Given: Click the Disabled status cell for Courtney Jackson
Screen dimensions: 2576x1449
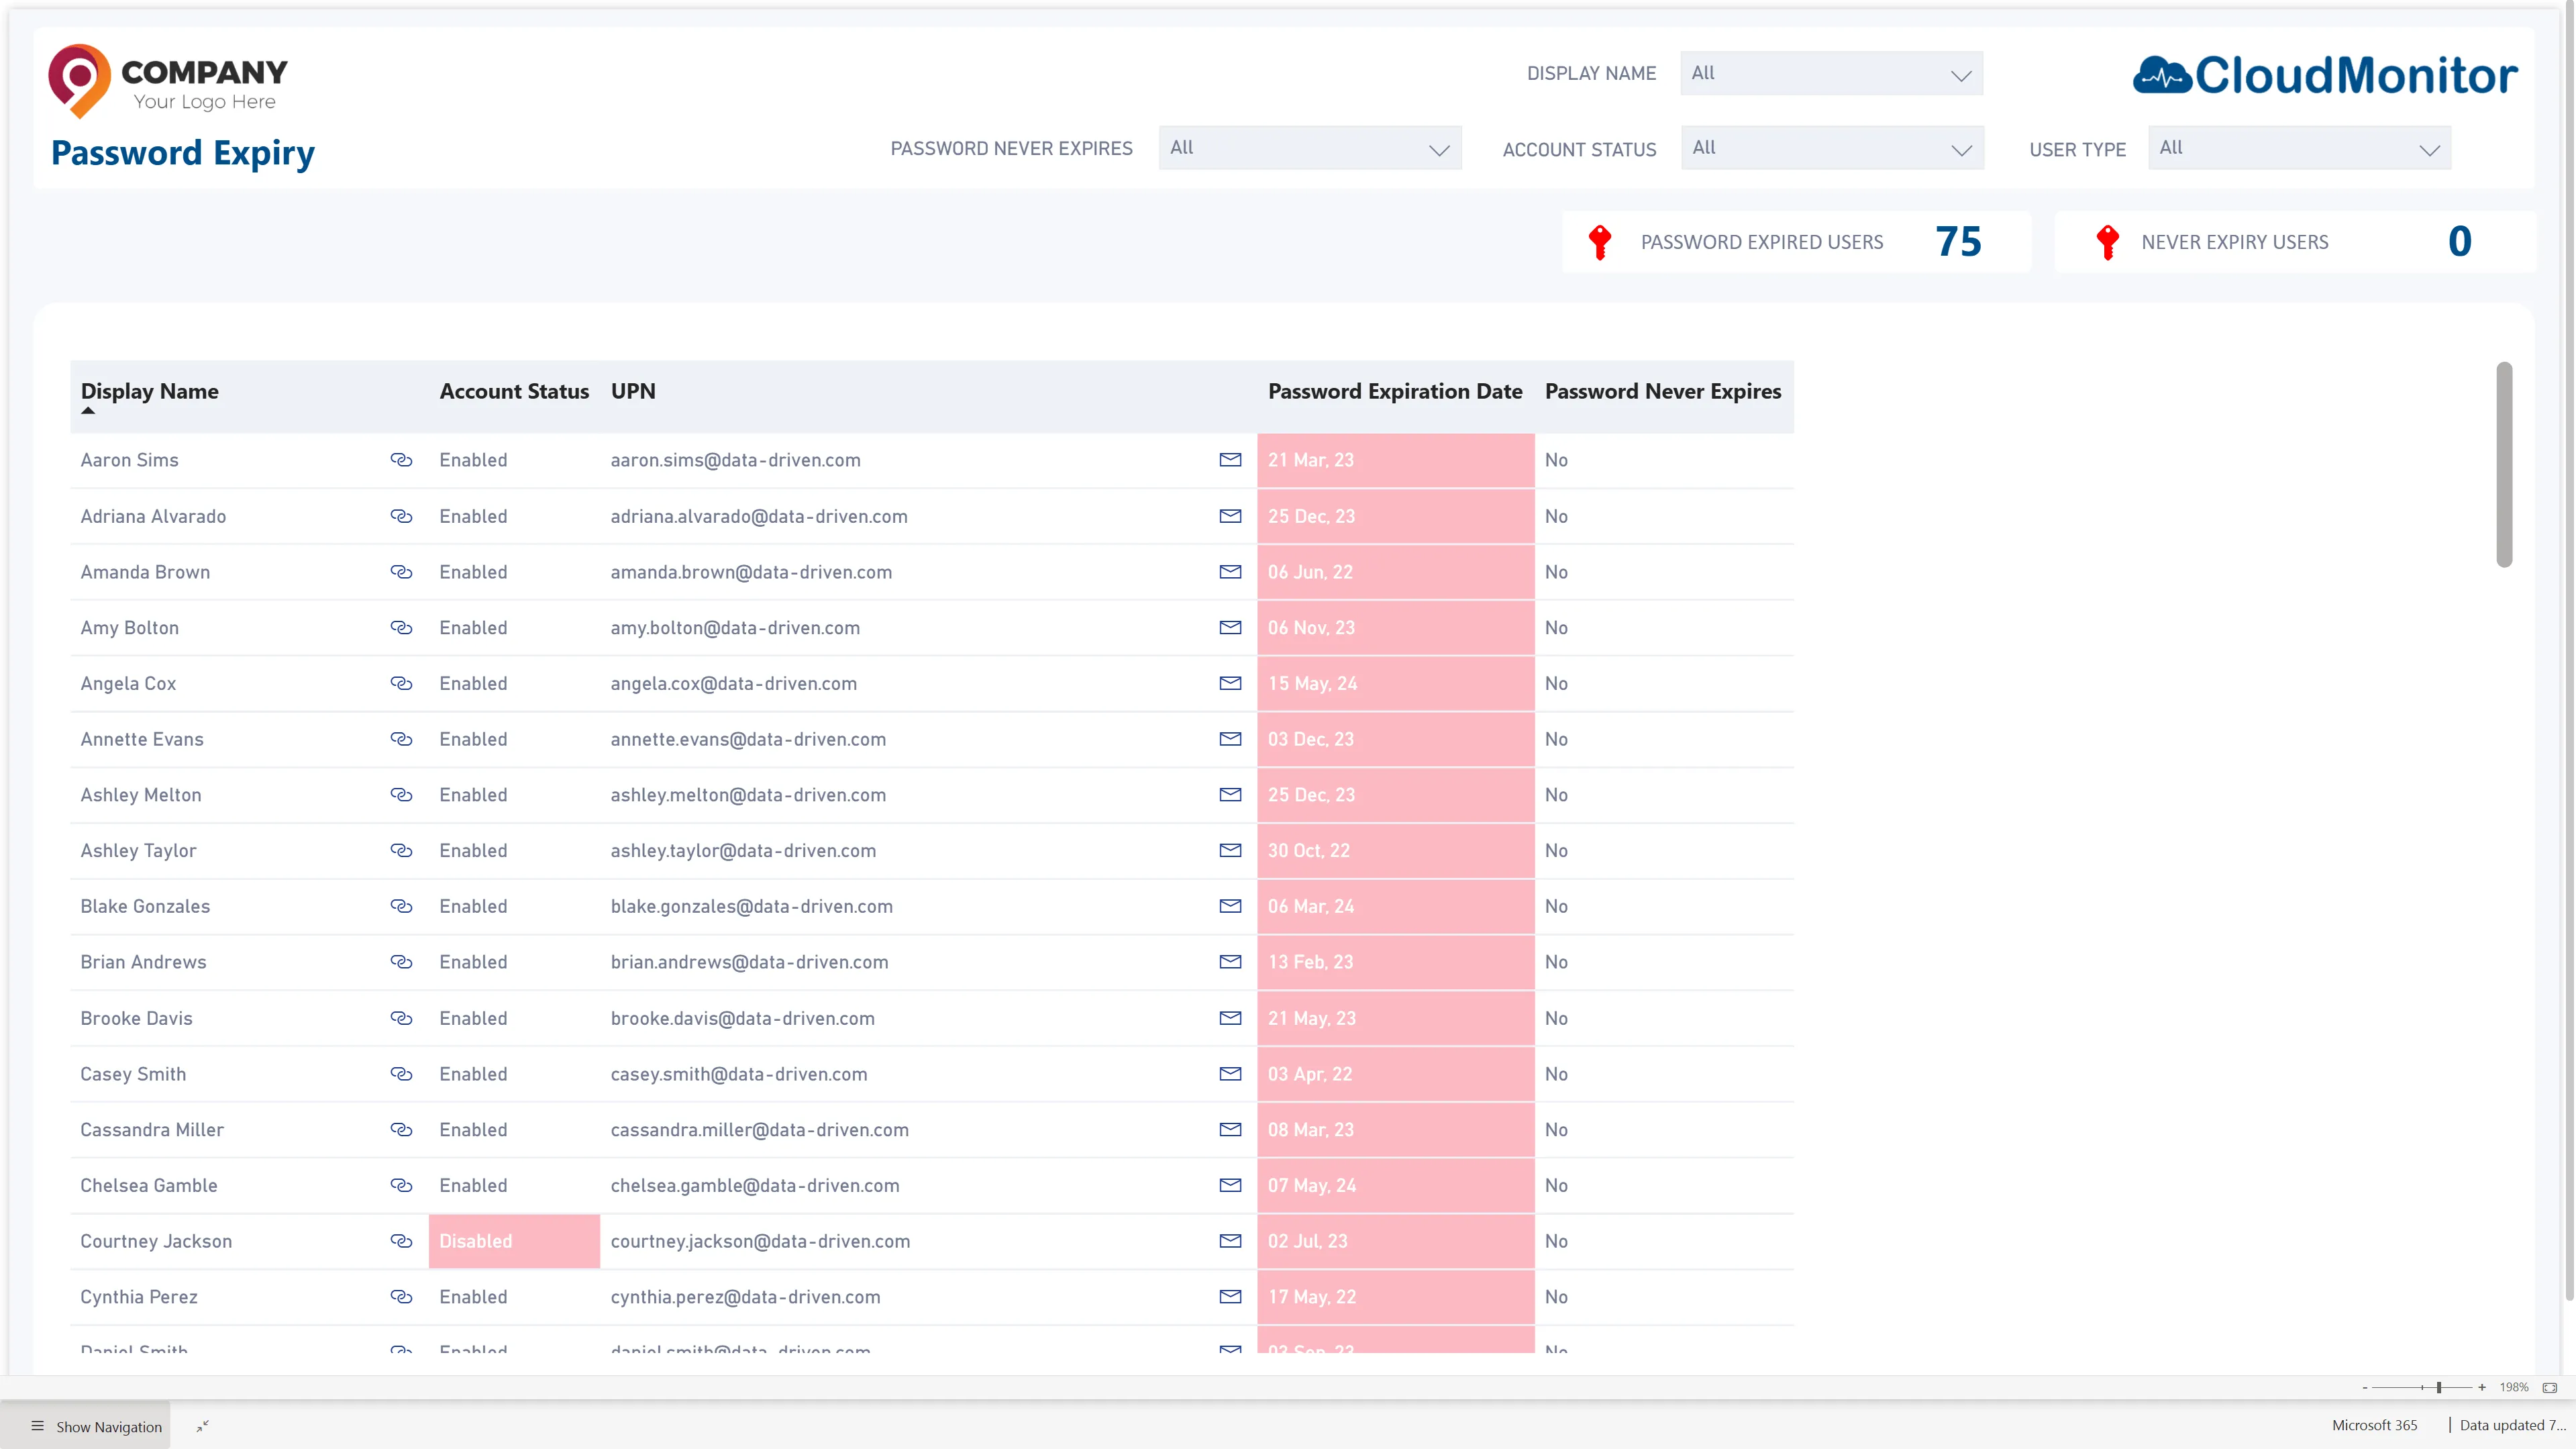Looking at the screenshot, I should pos(514,1241).
